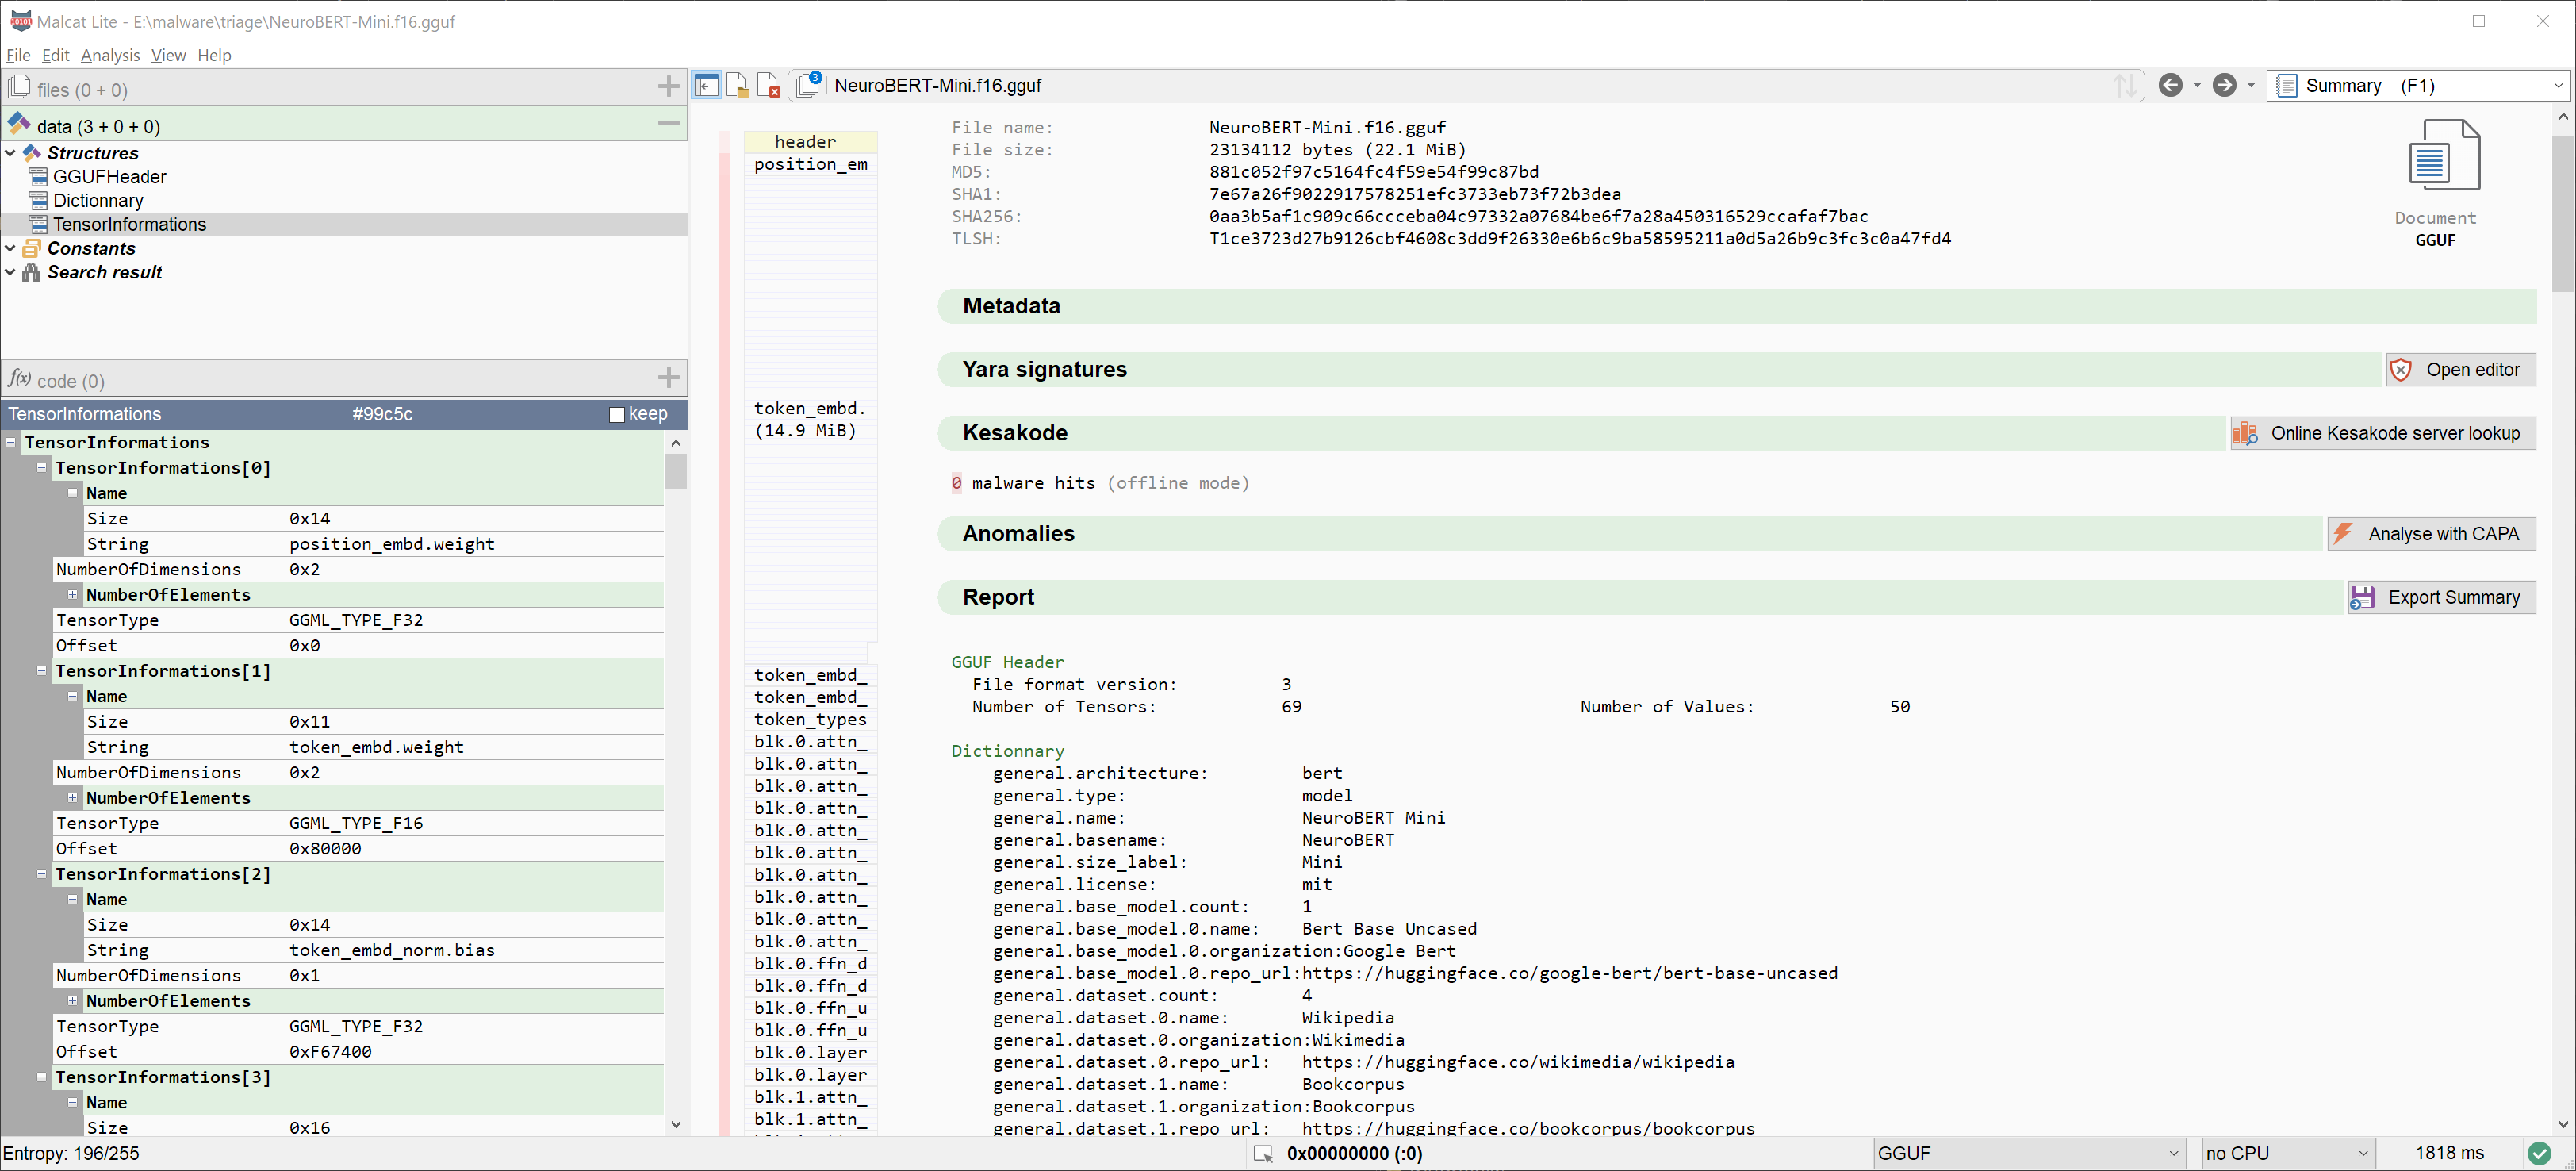Click the header block in file map
Image resolution: width=2576 pixels, height=1171 pixels.
[x=810, y=142]
